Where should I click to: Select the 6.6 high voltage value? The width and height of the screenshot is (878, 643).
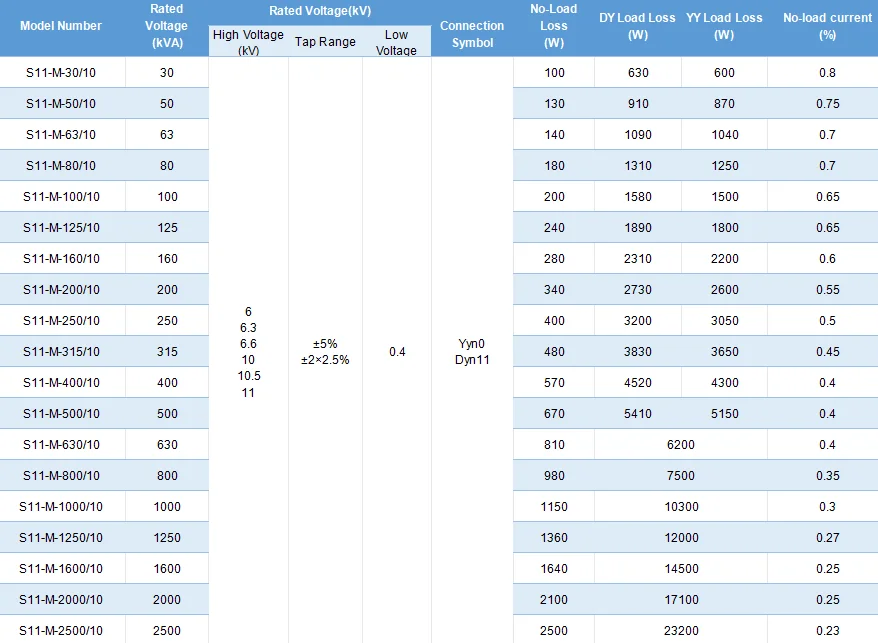248,344
